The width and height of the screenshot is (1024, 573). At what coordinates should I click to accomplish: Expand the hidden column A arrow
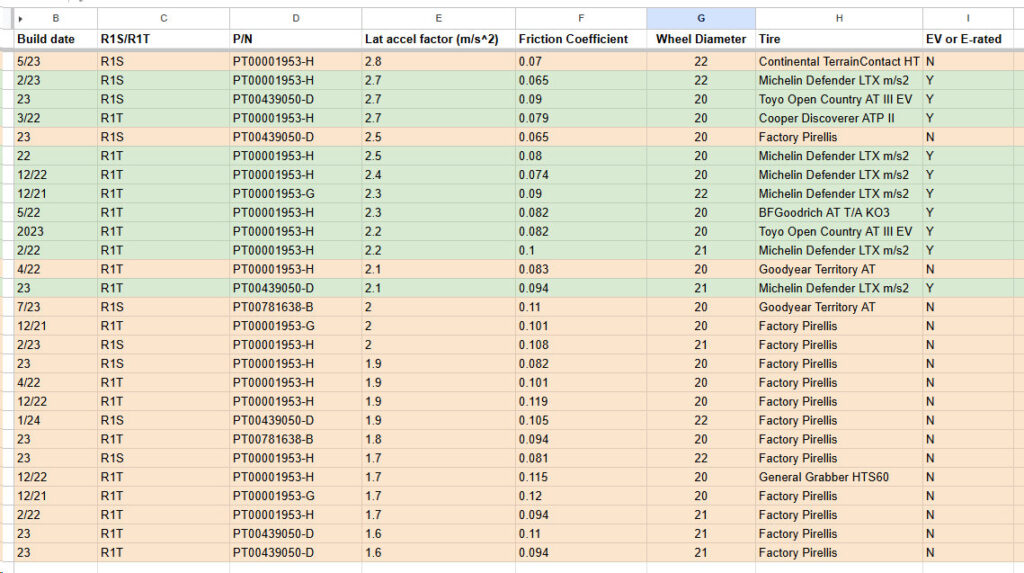[21, 19]
